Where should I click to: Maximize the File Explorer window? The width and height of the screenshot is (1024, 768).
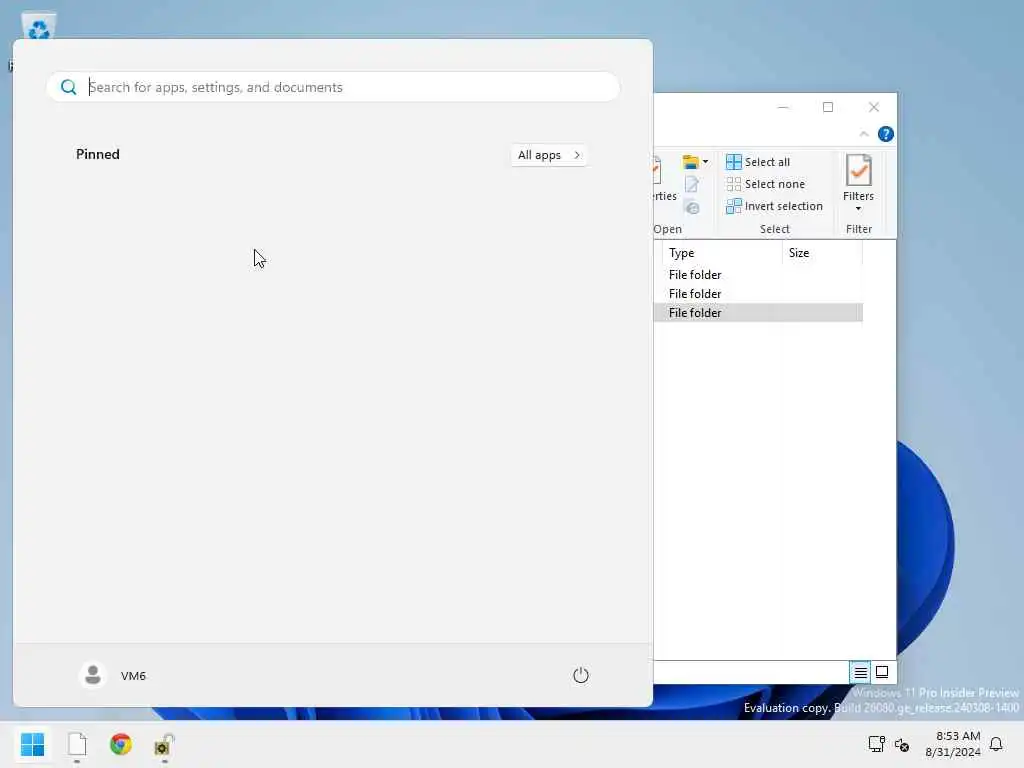[x=828, y=107]
